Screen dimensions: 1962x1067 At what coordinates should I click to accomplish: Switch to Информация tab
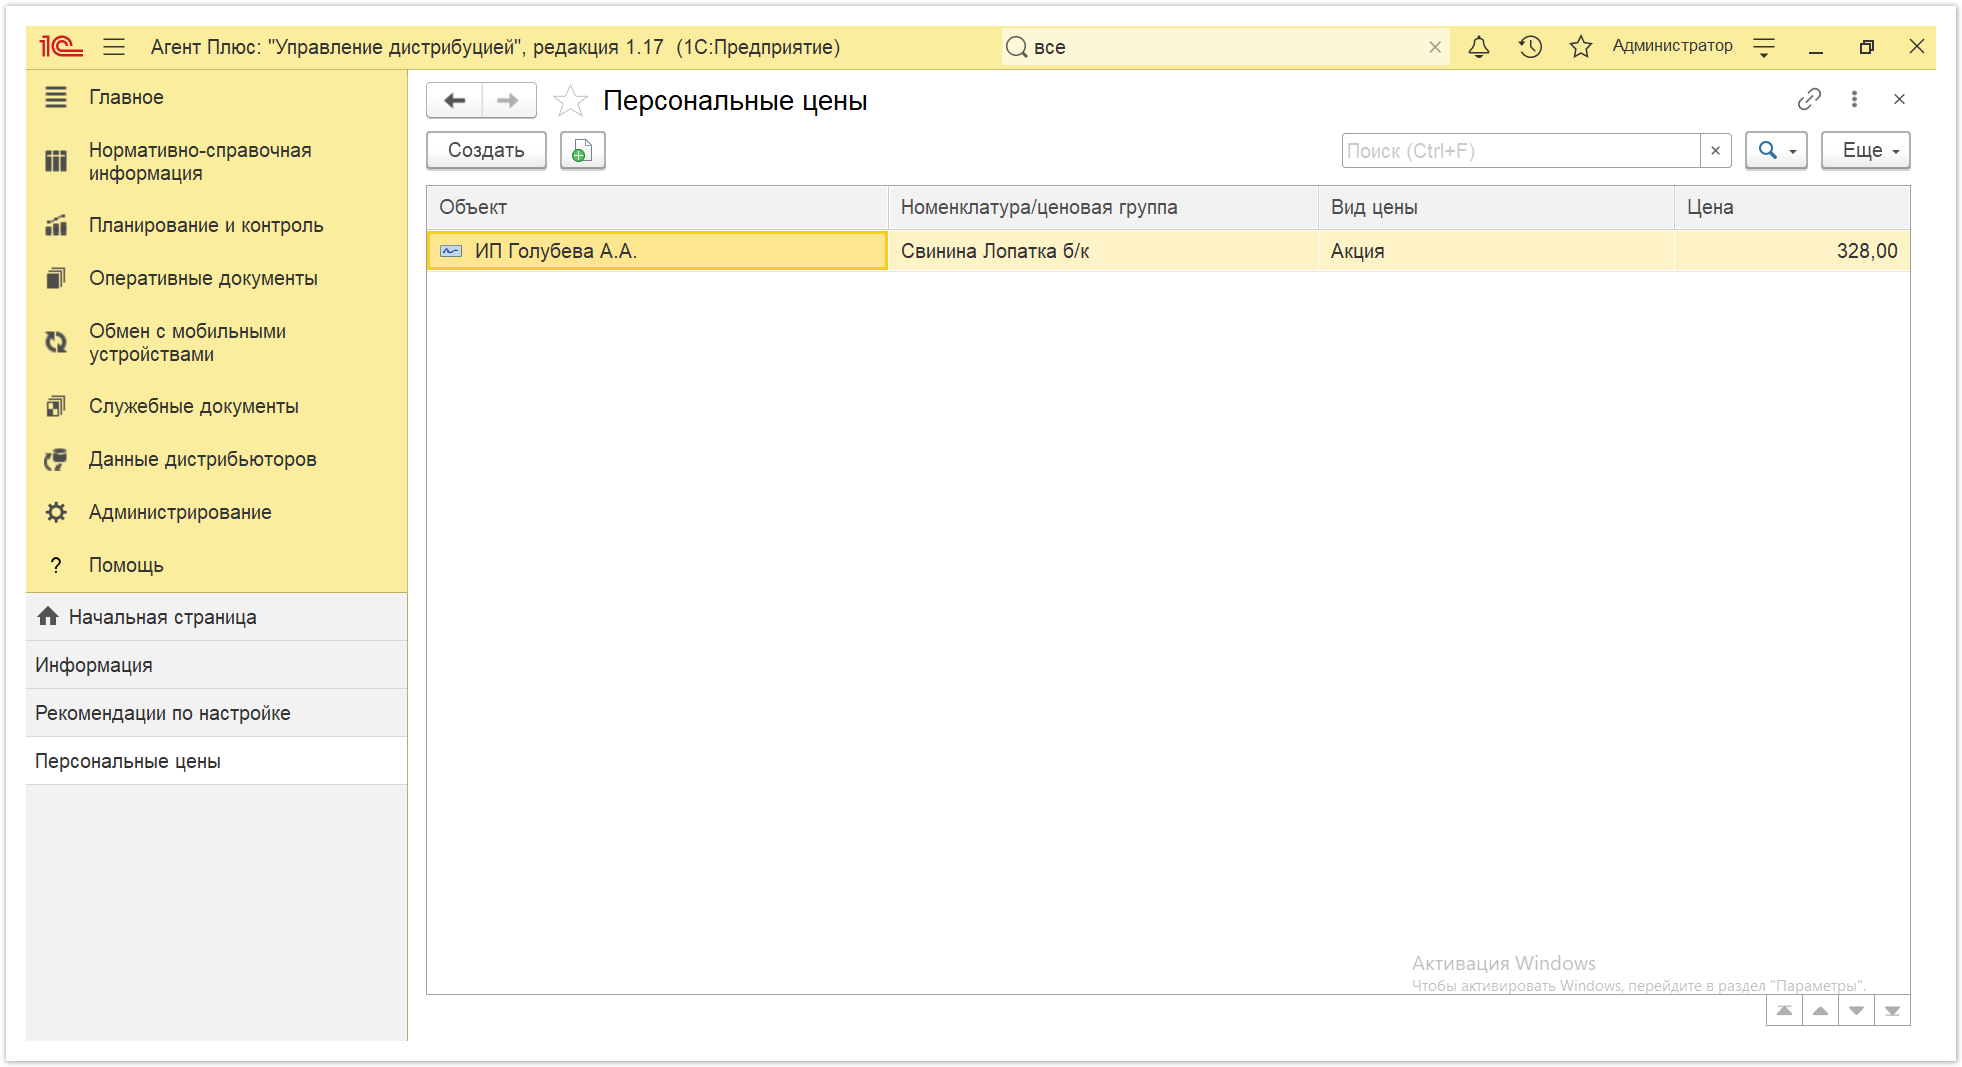(216, 665)
